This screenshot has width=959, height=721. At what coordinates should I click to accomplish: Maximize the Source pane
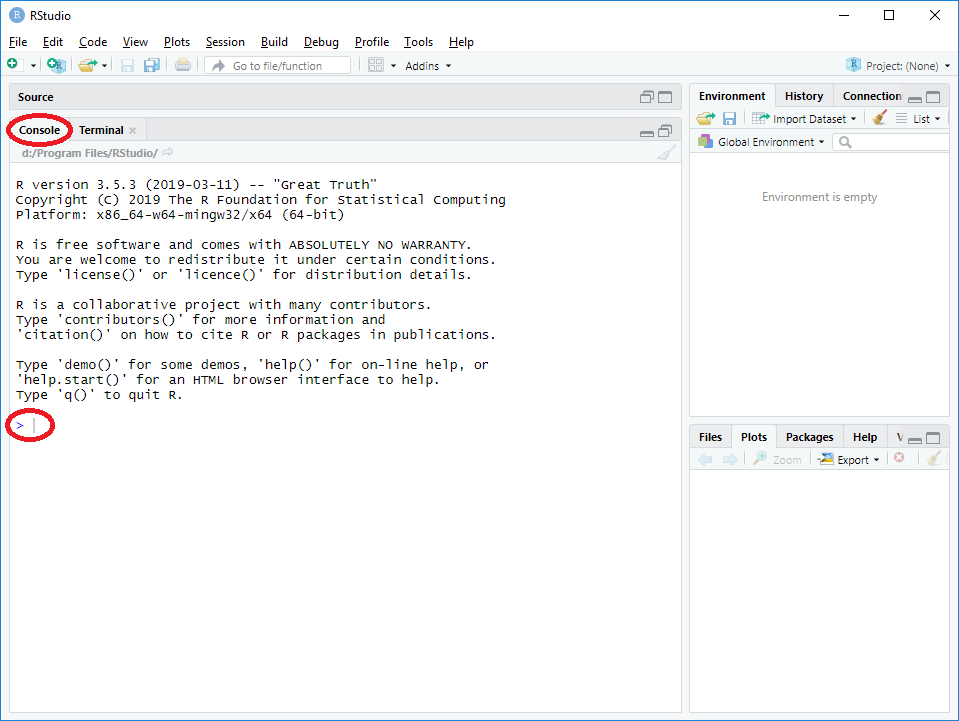(665, 97)
